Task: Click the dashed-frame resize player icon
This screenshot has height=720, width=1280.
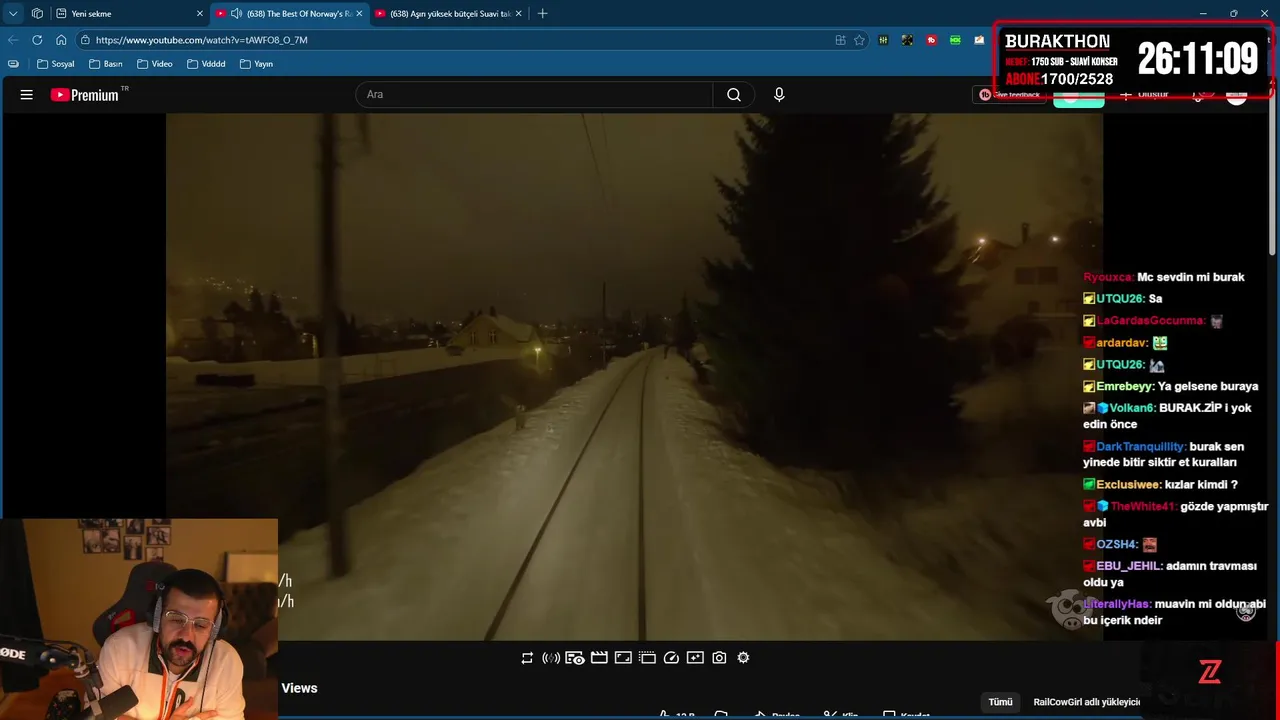Action: [x=647, y=658]
